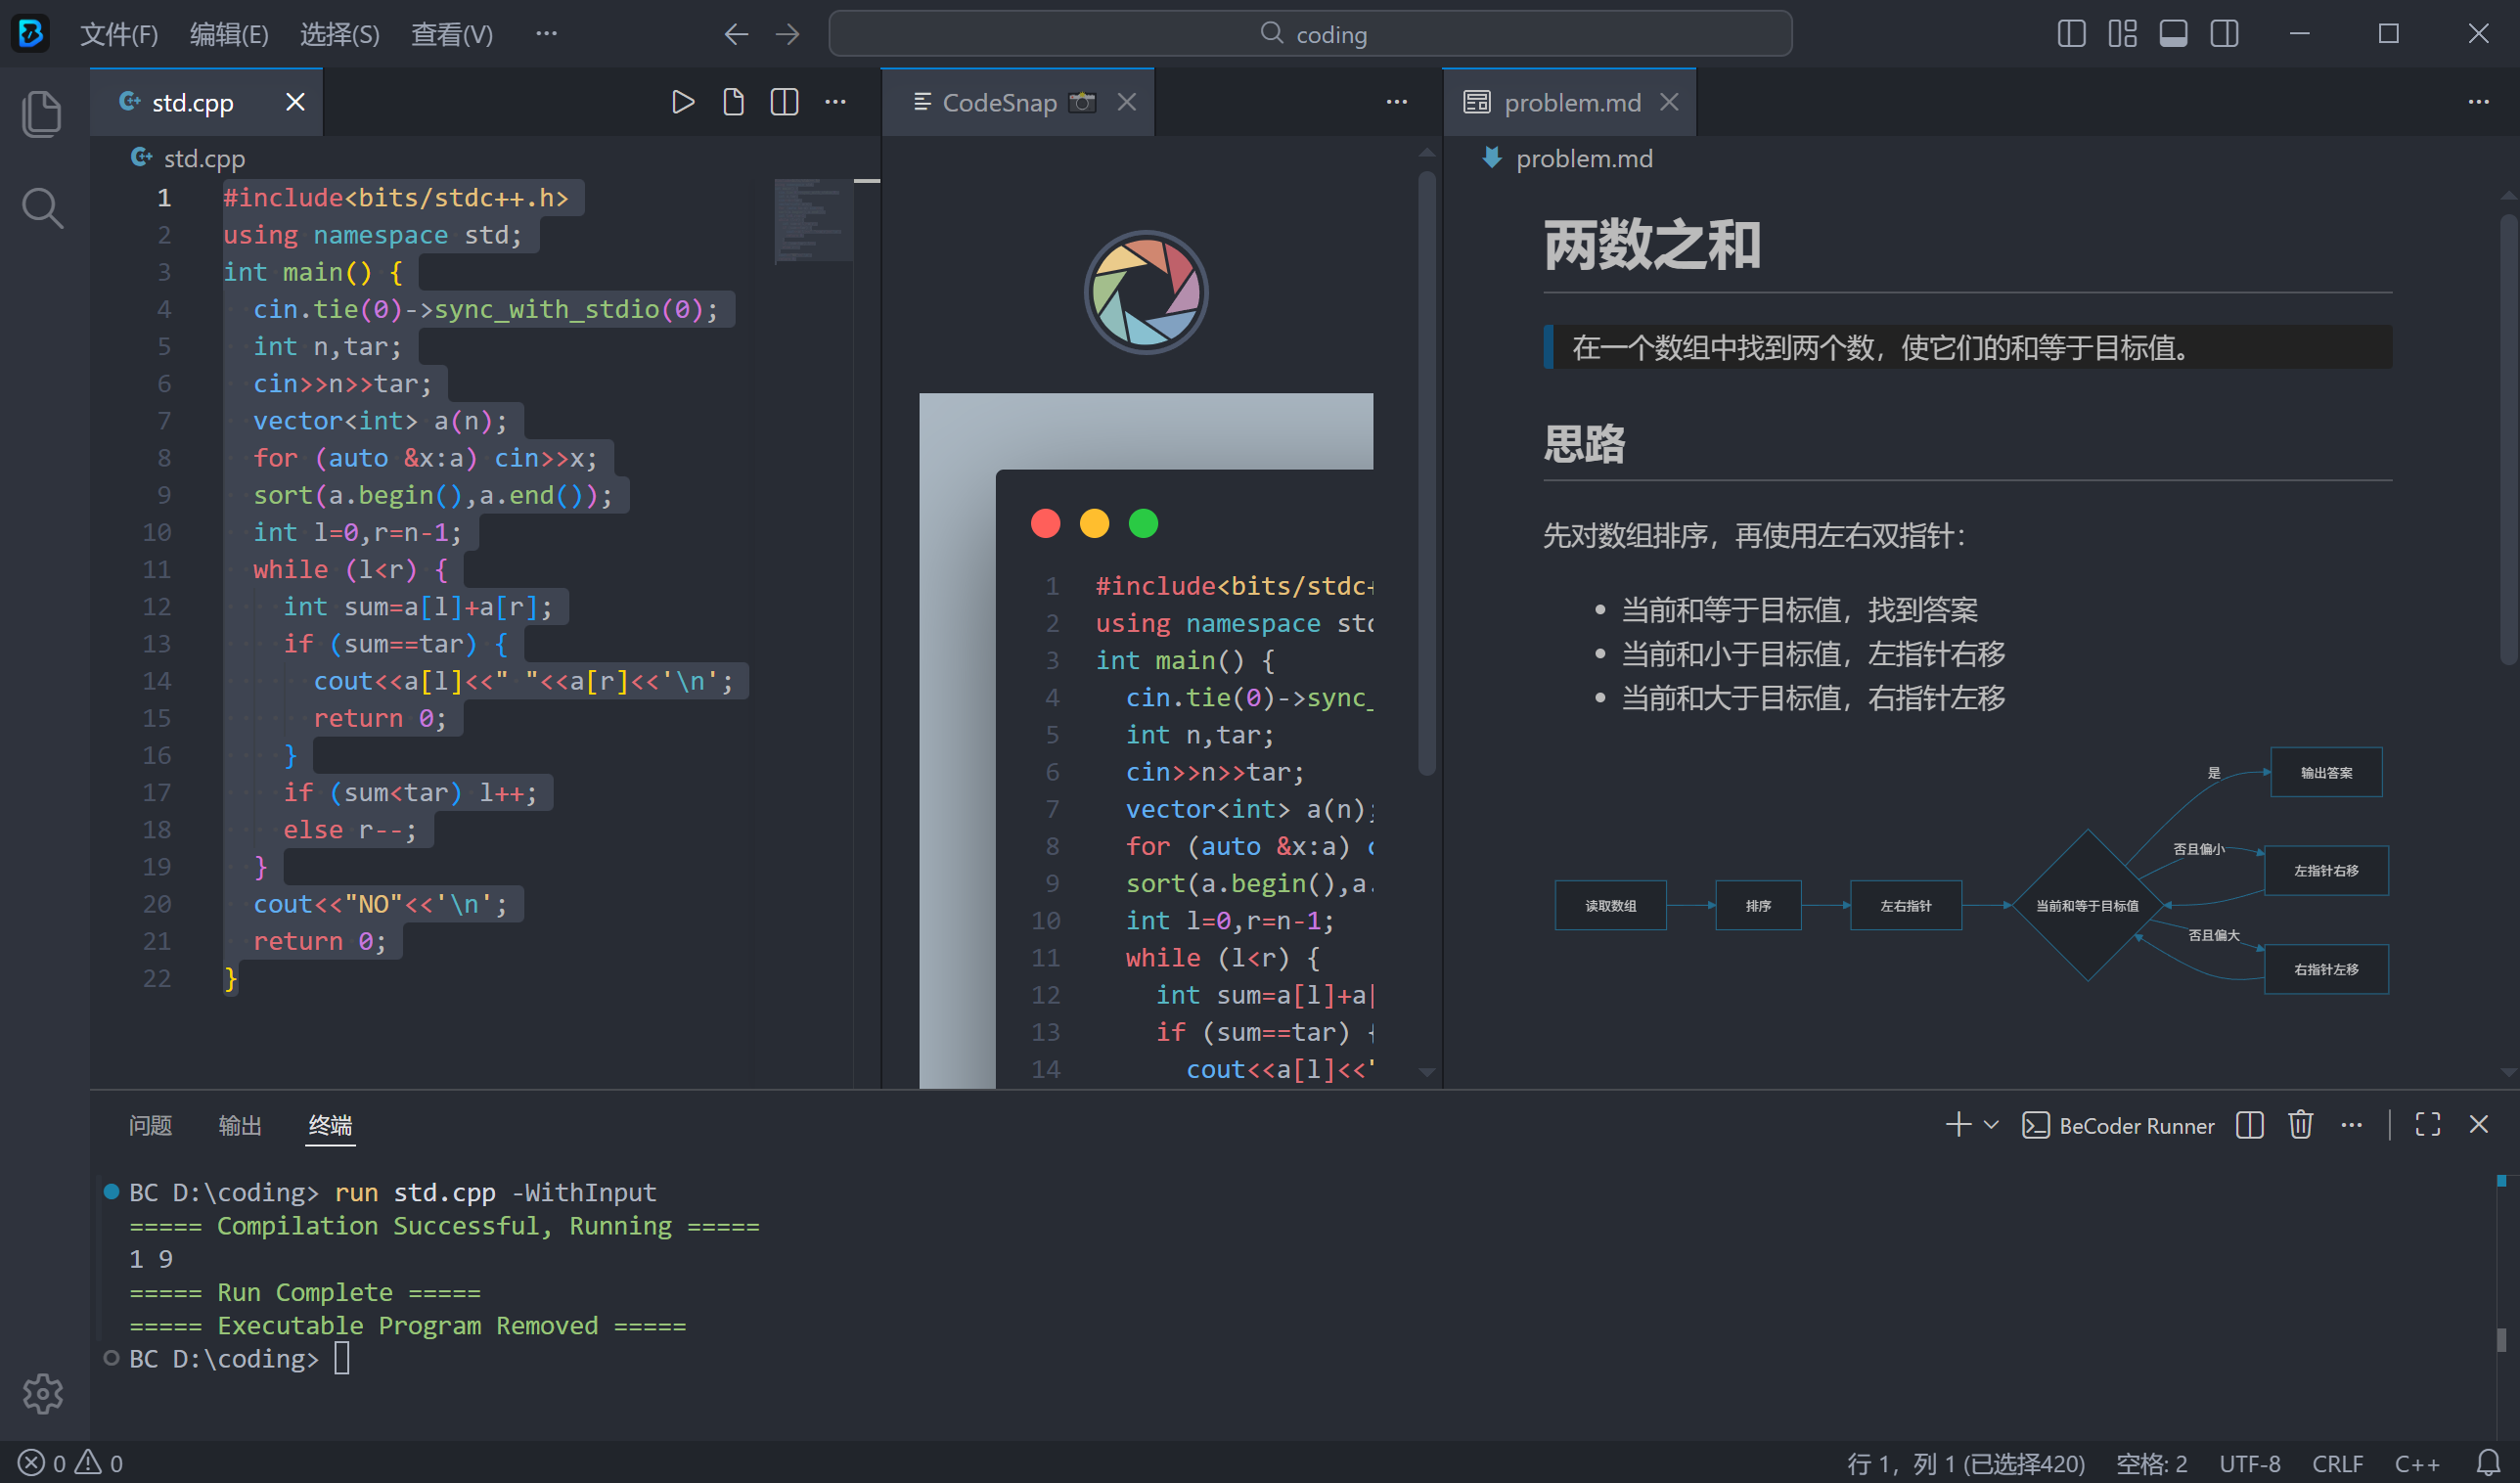Click the green dot in CodeSnap window
Image resolution: width=2520 pixels, height=1483 pixels.
pos(1144,523)
